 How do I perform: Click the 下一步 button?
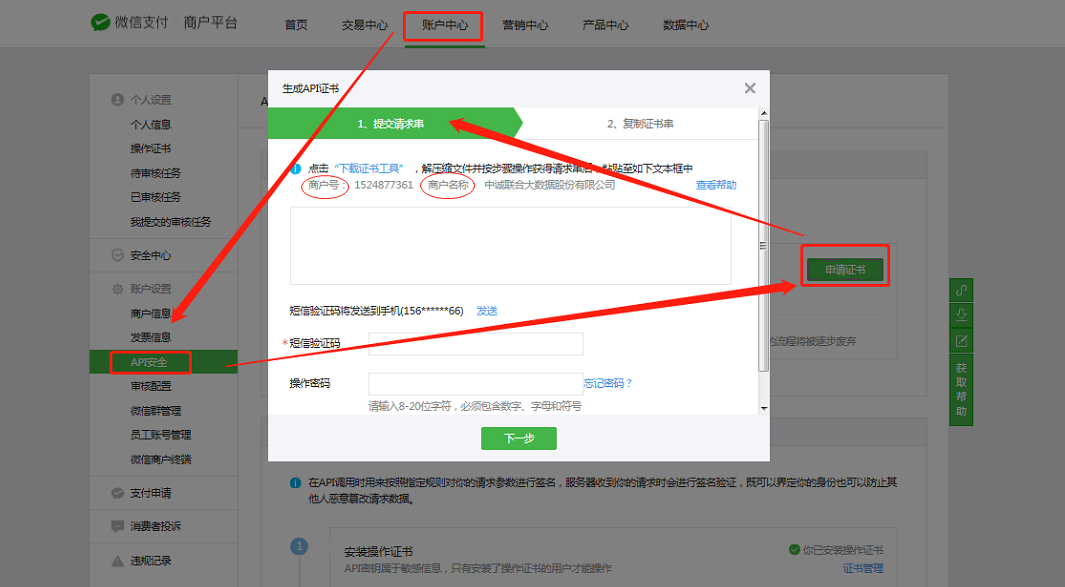point(518,438)
